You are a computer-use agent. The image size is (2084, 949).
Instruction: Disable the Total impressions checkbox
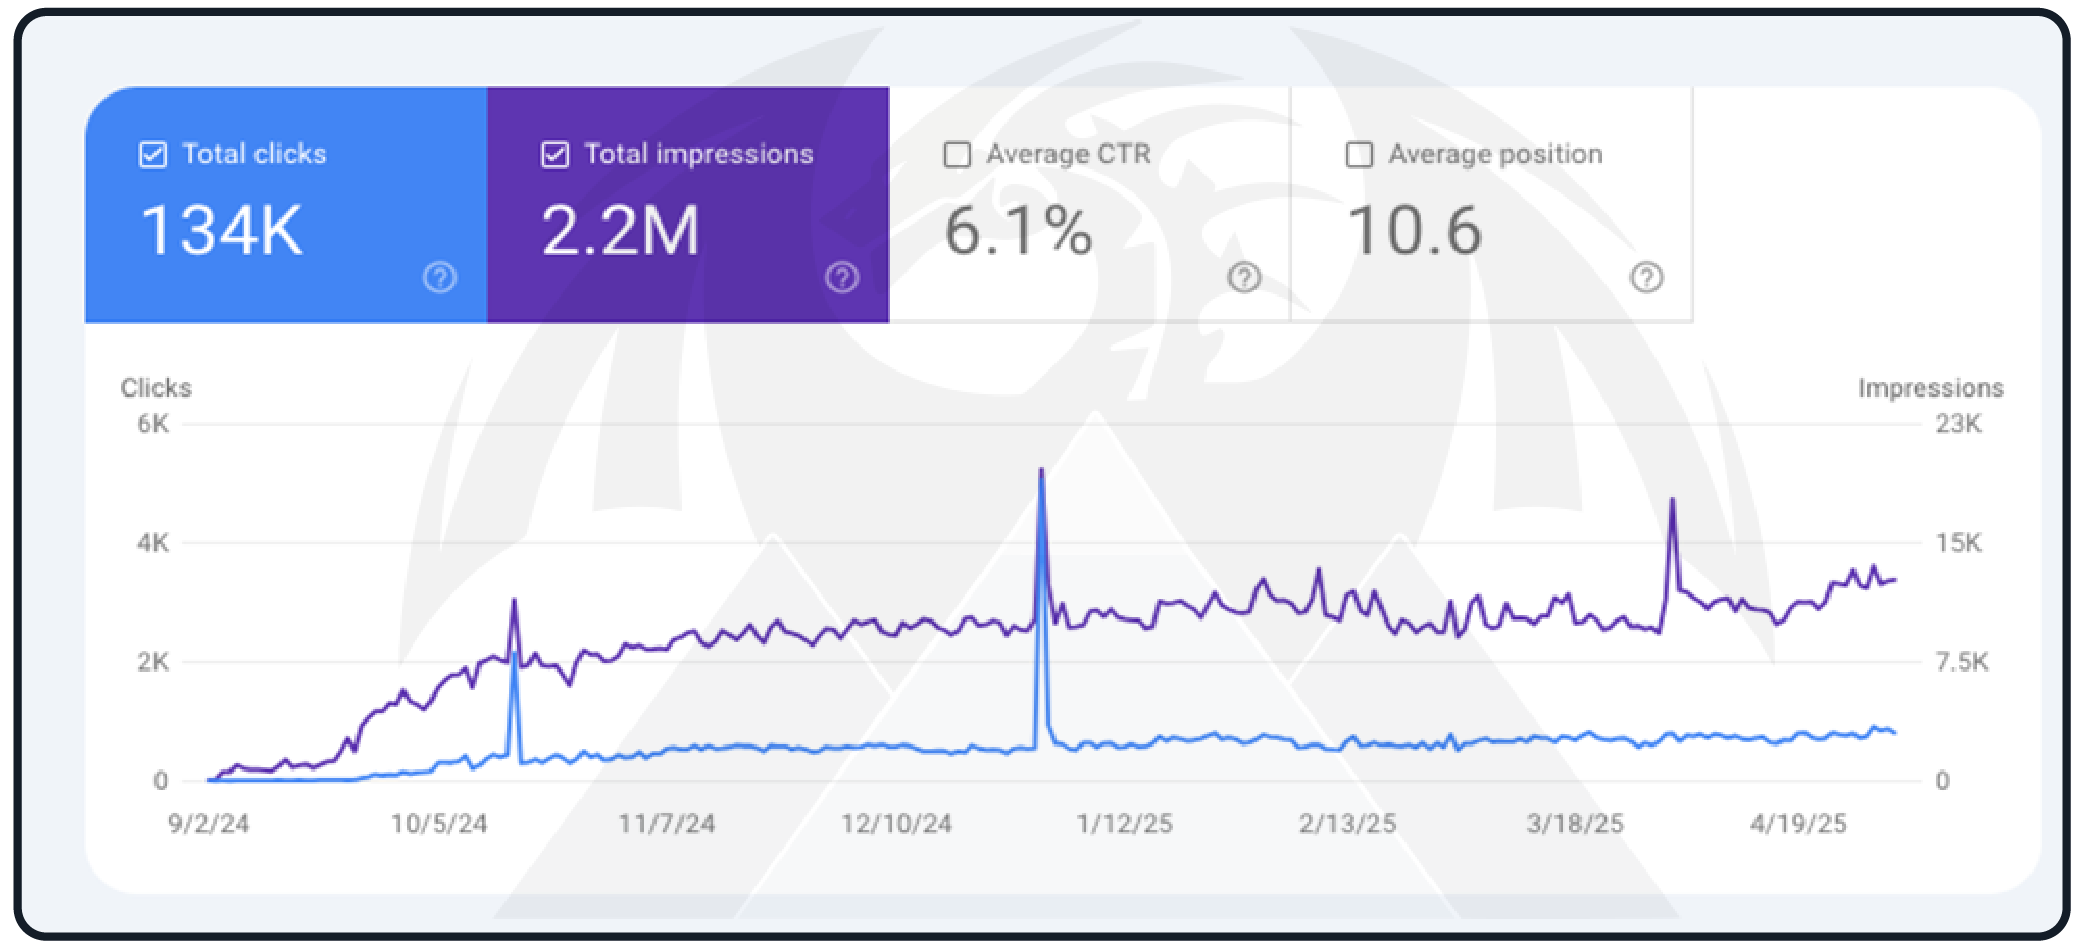555,155
